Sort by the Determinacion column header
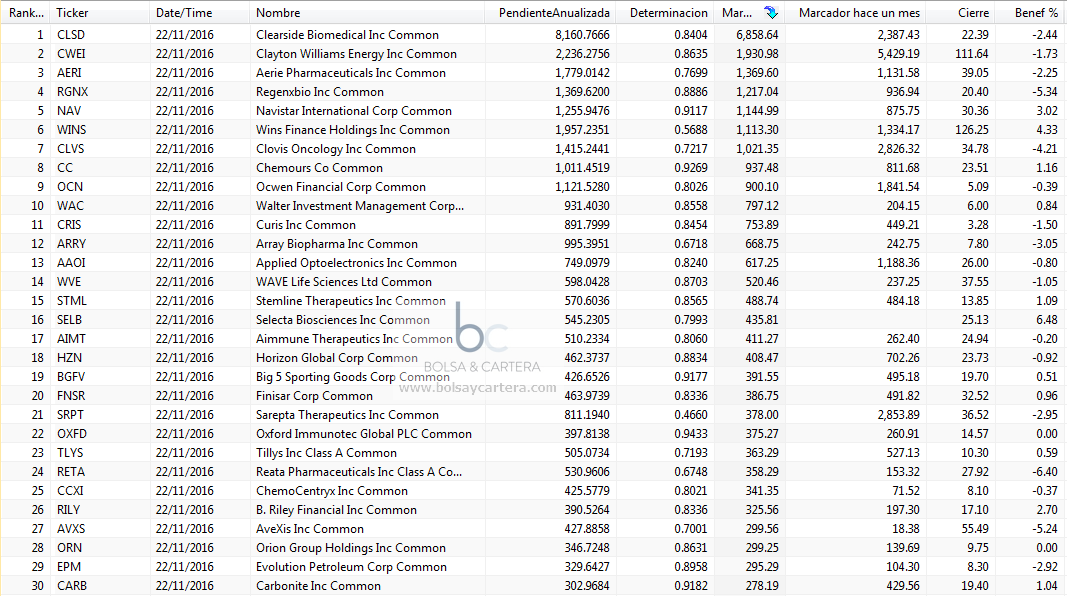The width and height of the screenshot is (1067, 596). coord(668,13)
